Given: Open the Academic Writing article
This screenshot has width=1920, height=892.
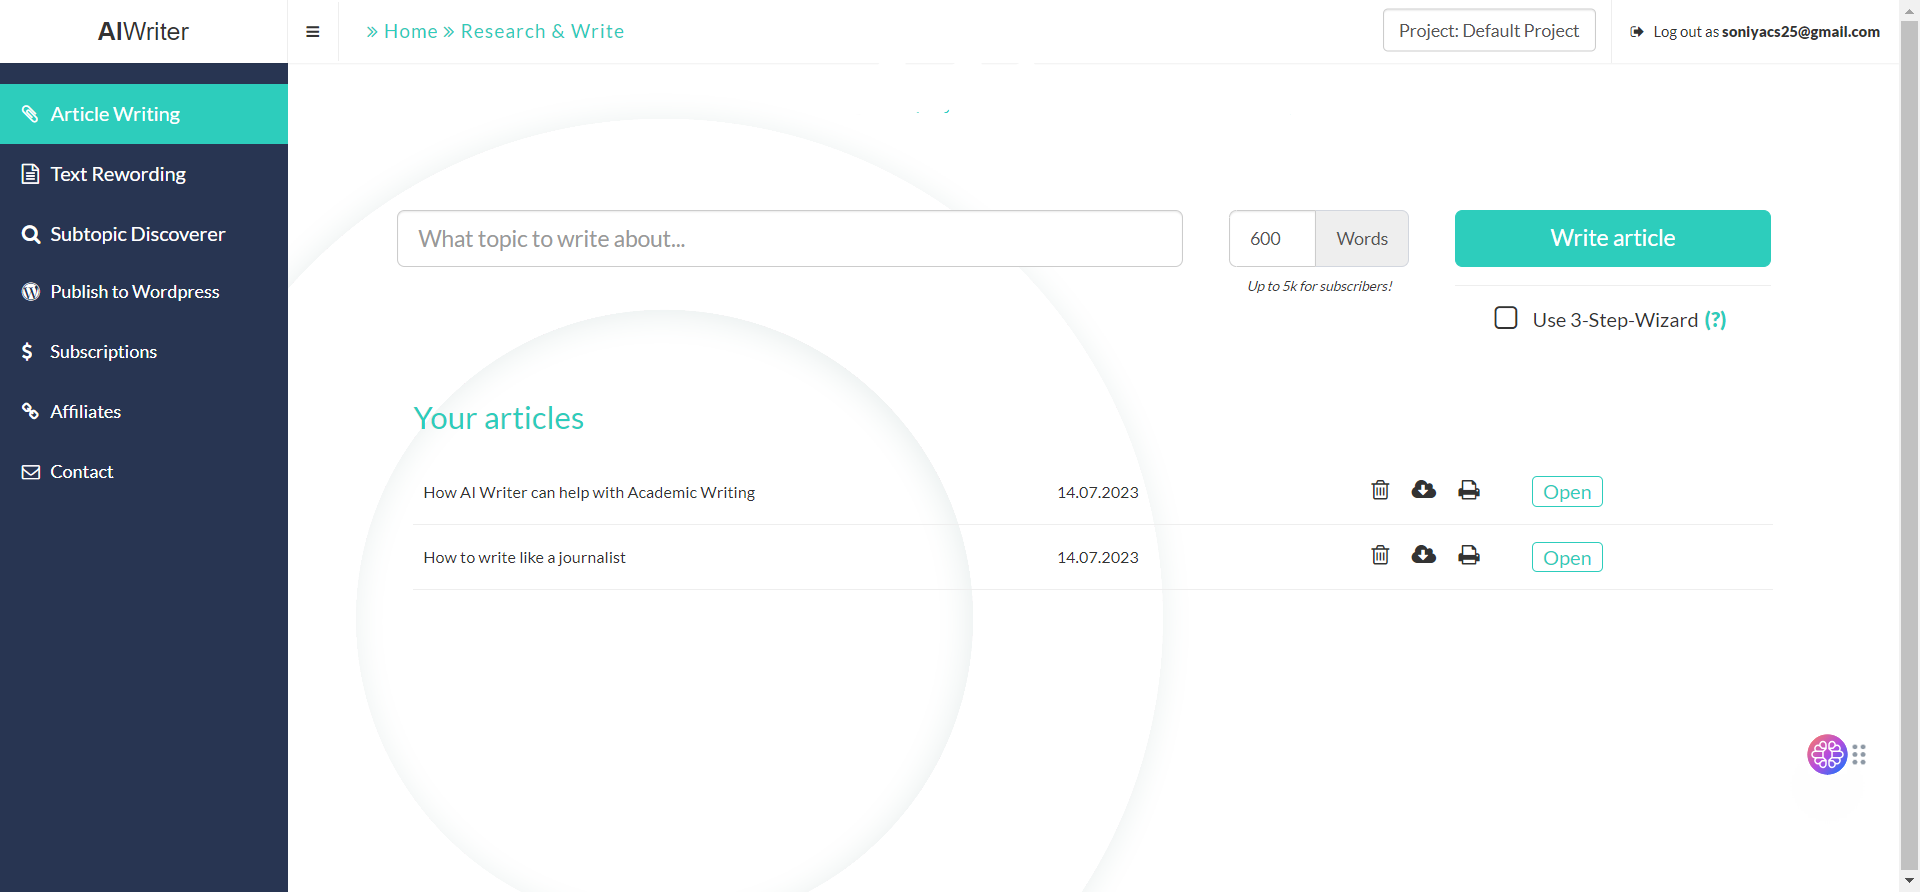Looking at the screenshot, I should pos(1567,492).
